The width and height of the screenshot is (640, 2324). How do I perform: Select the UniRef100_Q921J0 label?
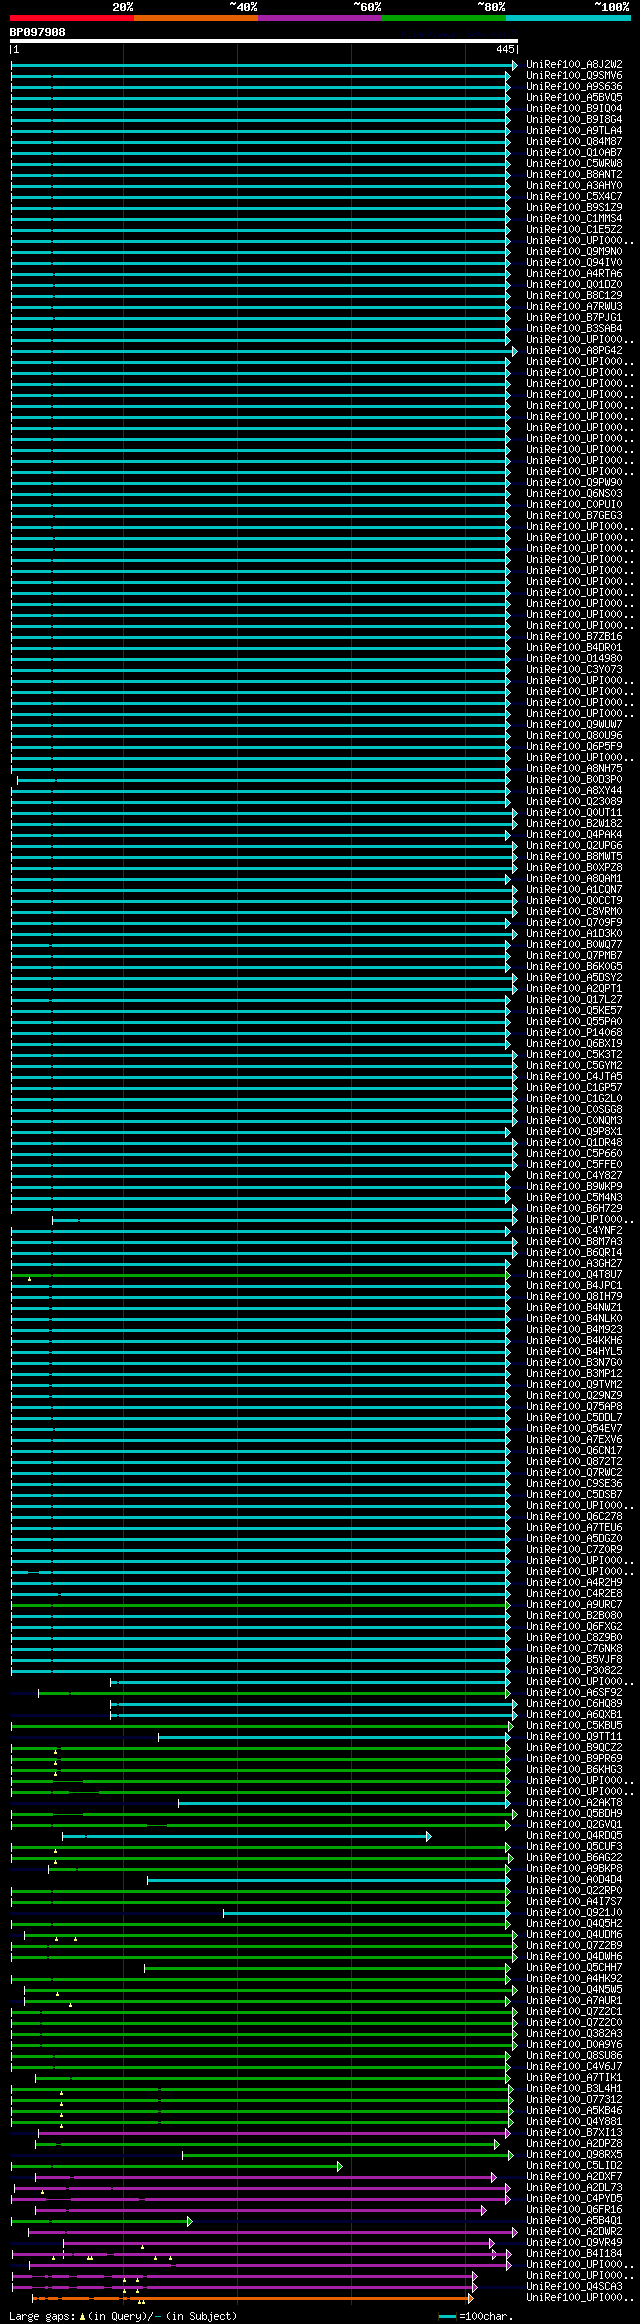574,1913
